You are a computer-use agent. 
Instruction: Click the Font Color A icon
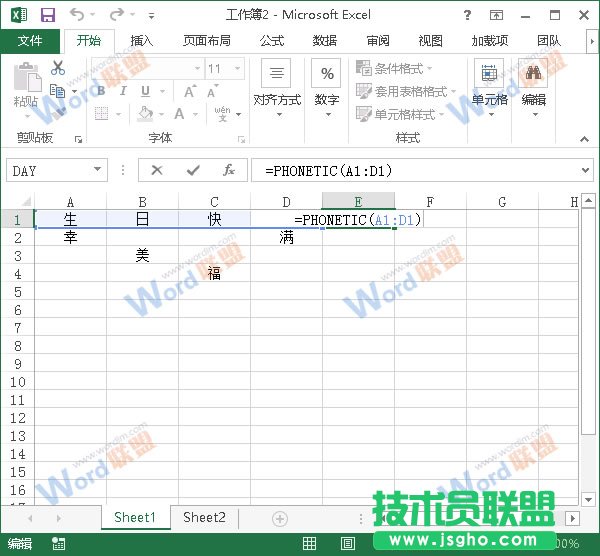coord(179,114)
